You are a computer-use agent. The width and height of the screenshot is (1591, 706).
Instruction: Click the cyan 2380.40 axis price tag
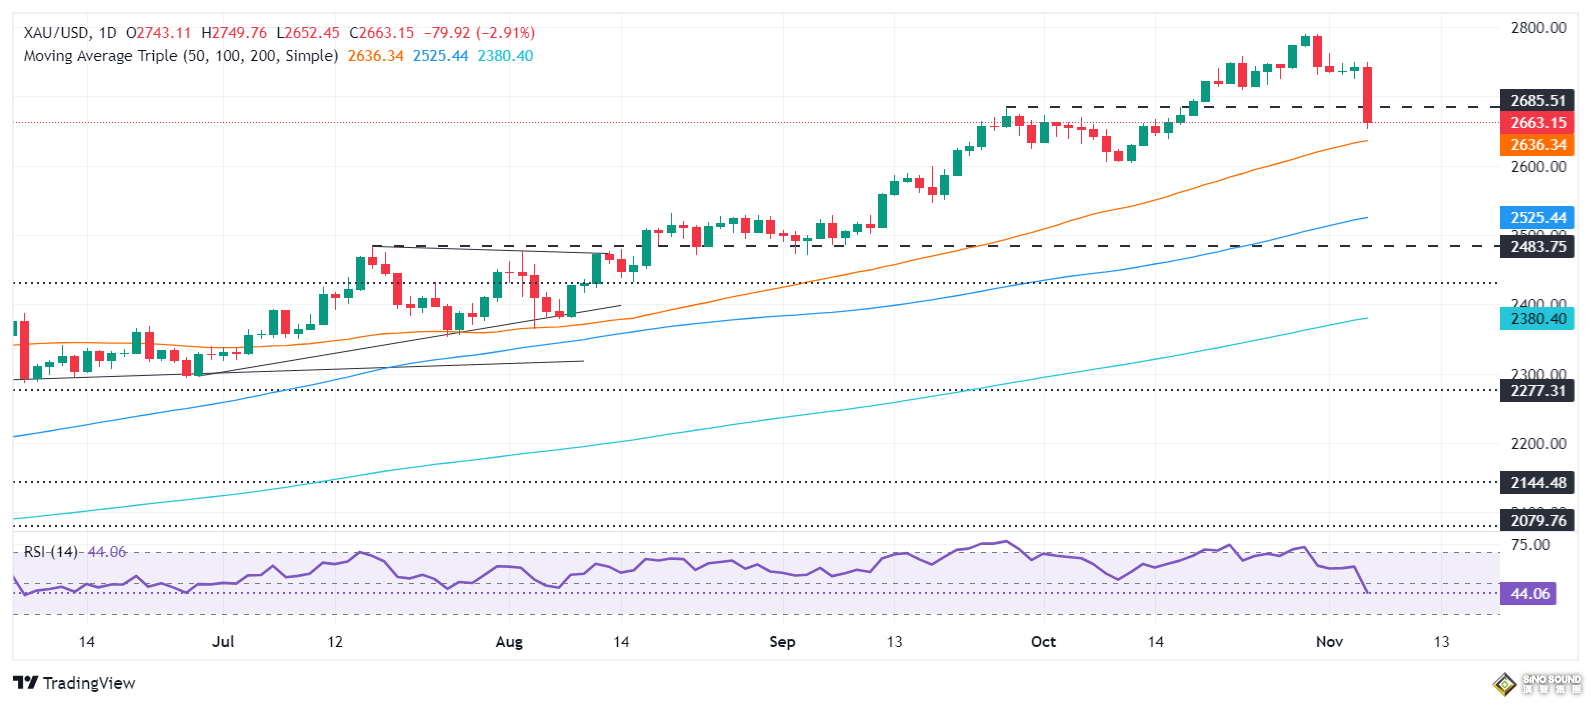coord(1537,319)
